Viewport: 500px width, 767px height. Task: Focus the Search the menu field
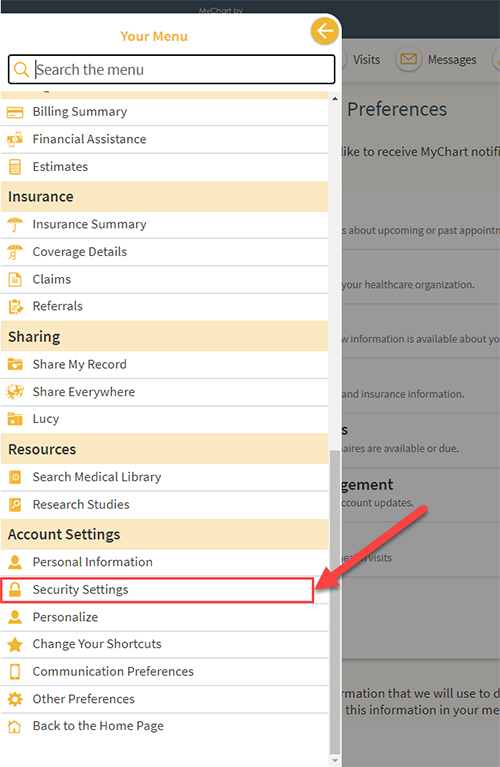[172, 69]
